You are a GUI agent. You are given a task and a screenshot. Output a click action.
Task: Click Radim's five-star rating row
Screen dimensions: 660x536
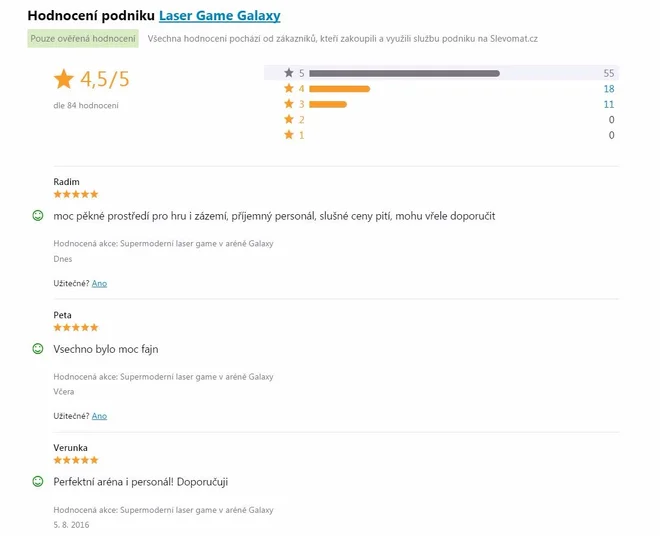[76, 194]
